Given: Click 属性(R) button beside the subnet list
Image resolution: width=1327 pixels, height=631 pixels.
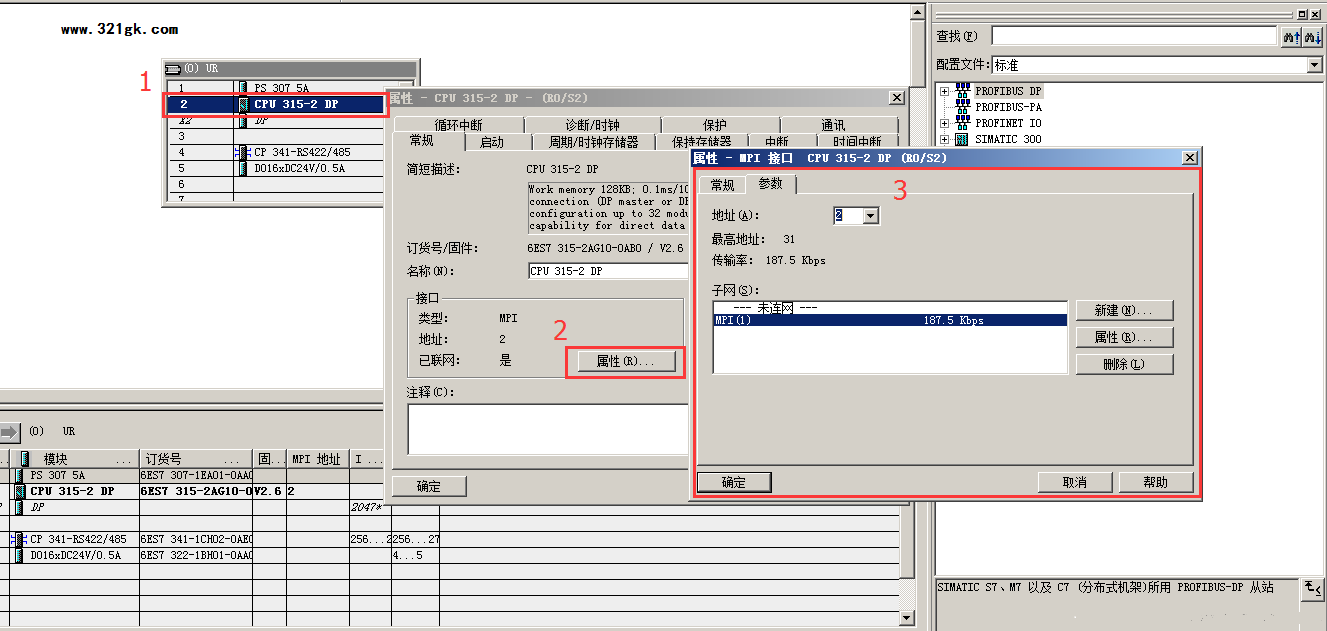Looking at the screenshot, I should [x=1124, y=337].
